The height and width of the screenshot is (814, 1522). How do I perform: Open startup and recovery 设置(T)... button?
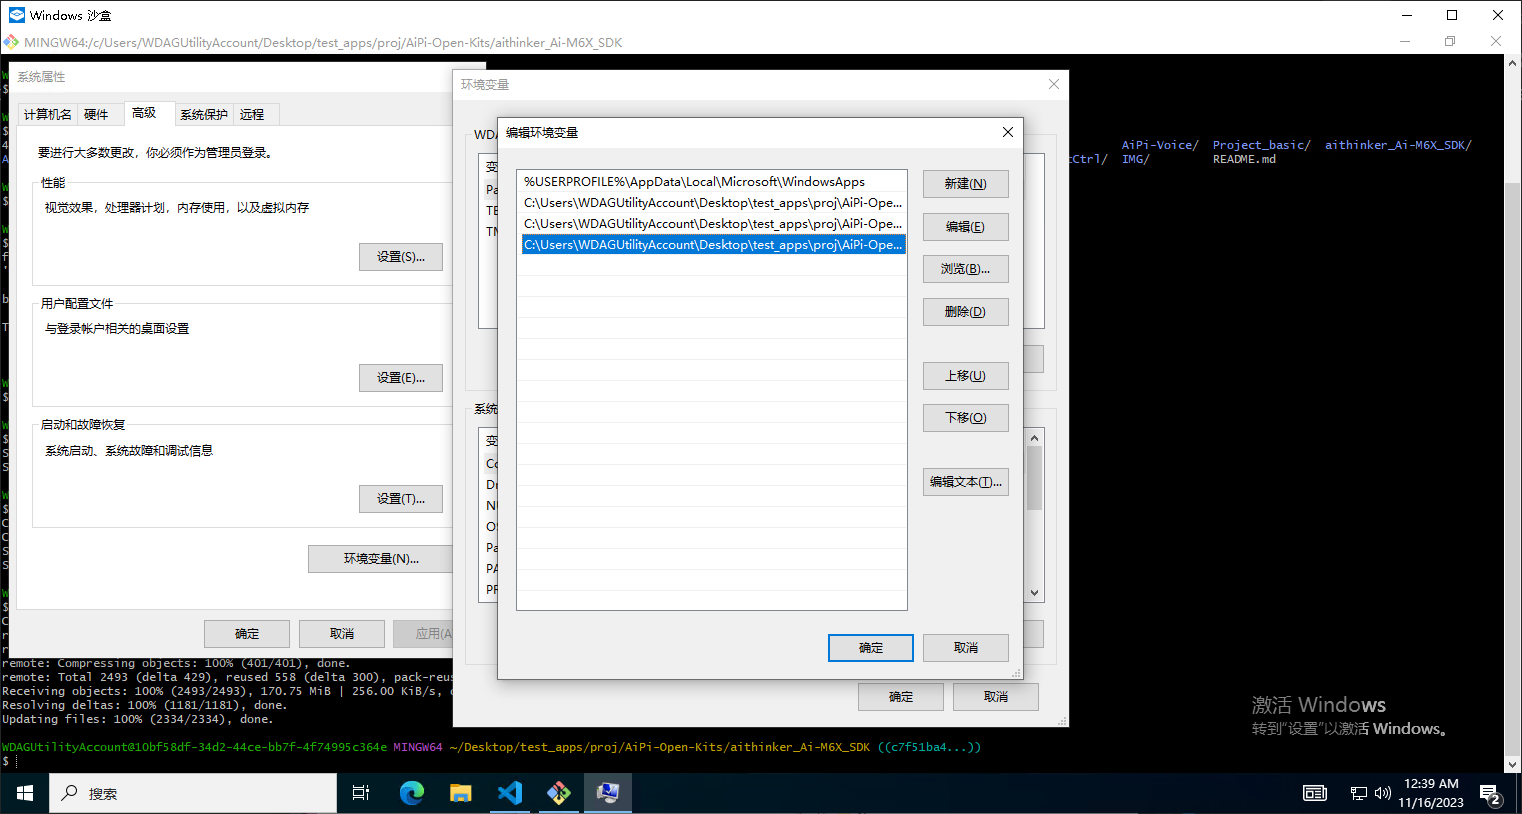400,499
